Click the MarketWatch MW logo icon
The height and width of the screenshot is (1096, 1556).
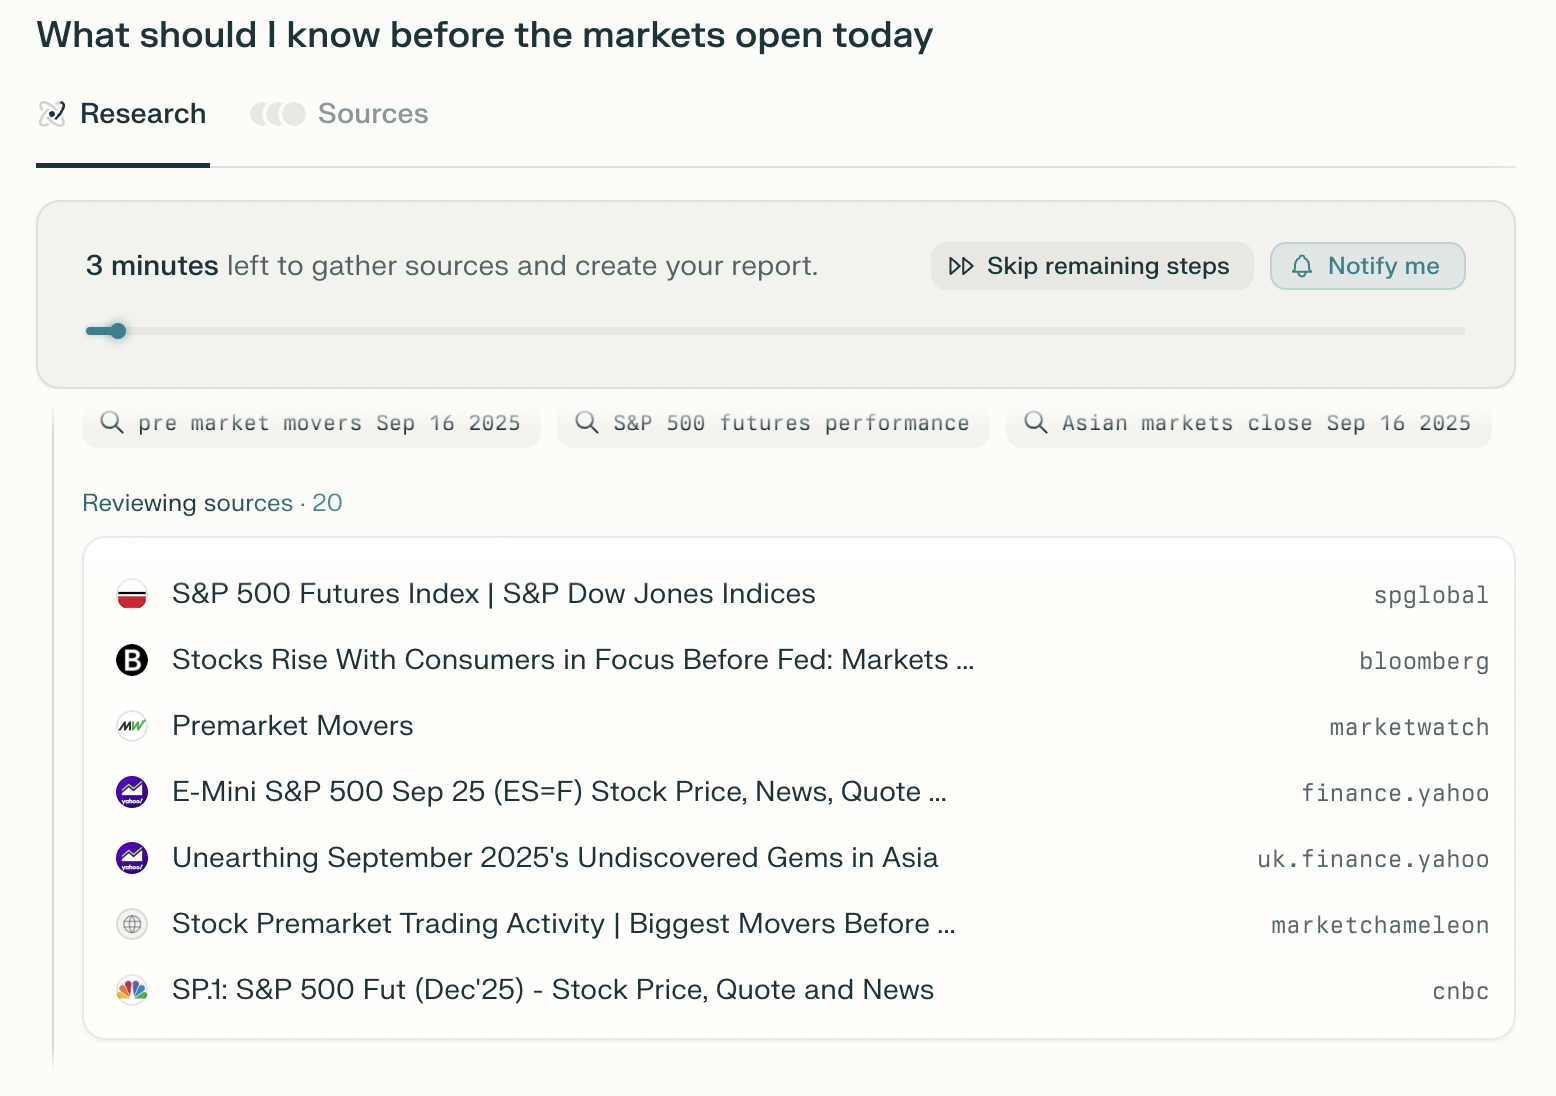point(132,727)
